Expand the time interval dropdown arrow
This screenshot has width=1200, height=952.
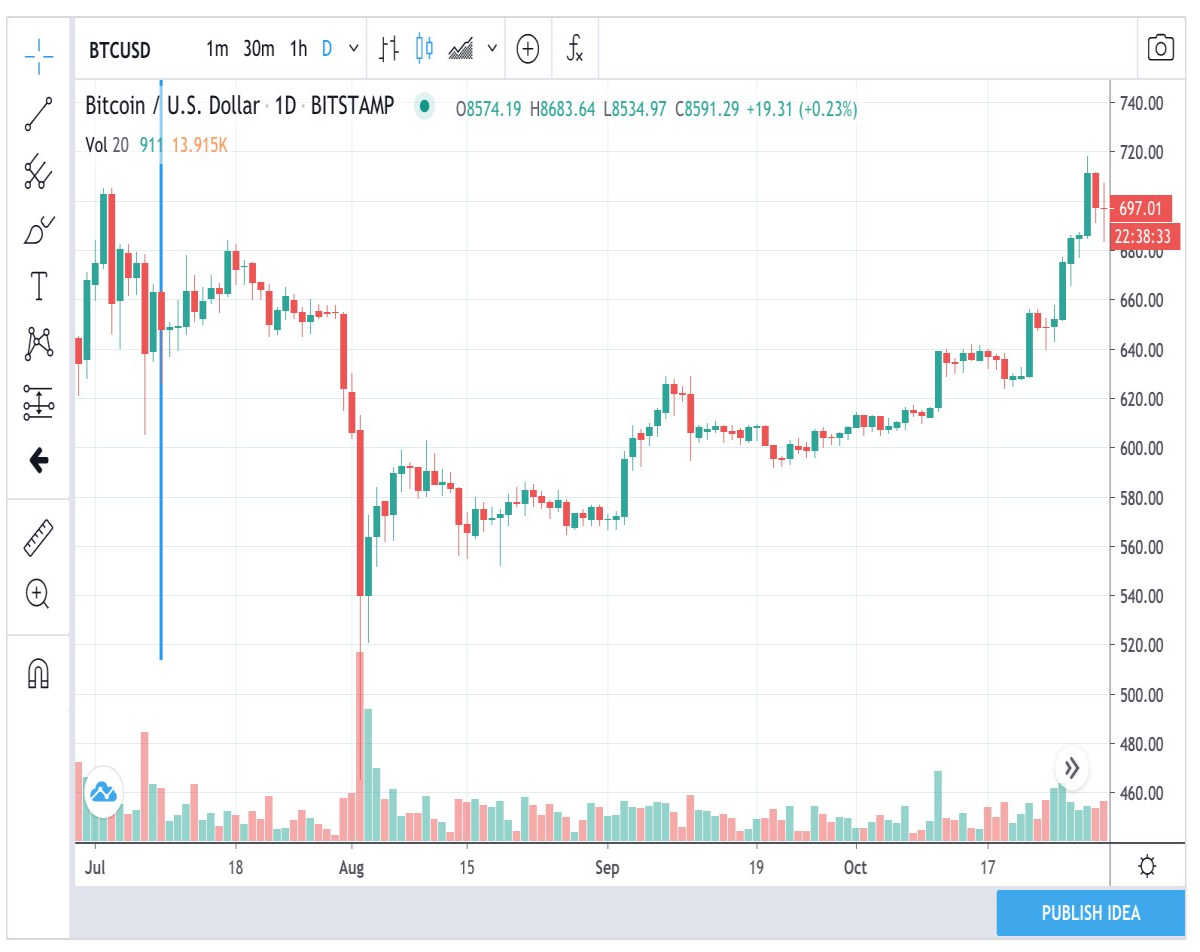click(354, 48)
